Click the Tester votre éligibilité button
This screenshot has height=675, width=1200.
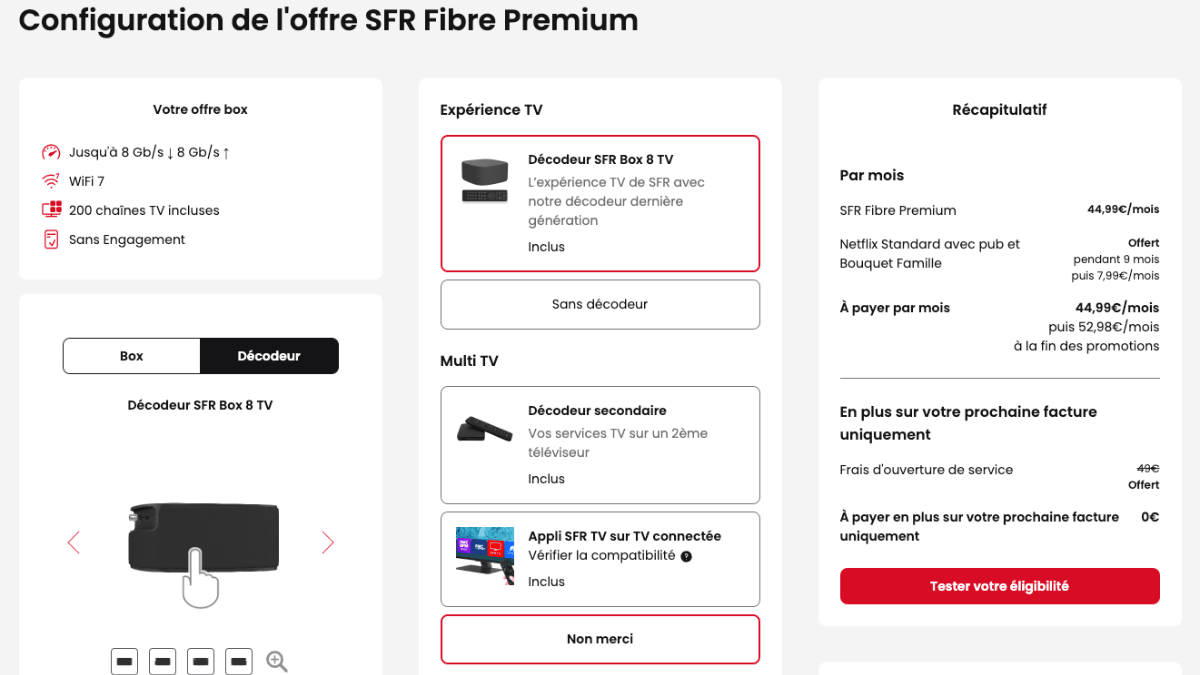[999, 586]
